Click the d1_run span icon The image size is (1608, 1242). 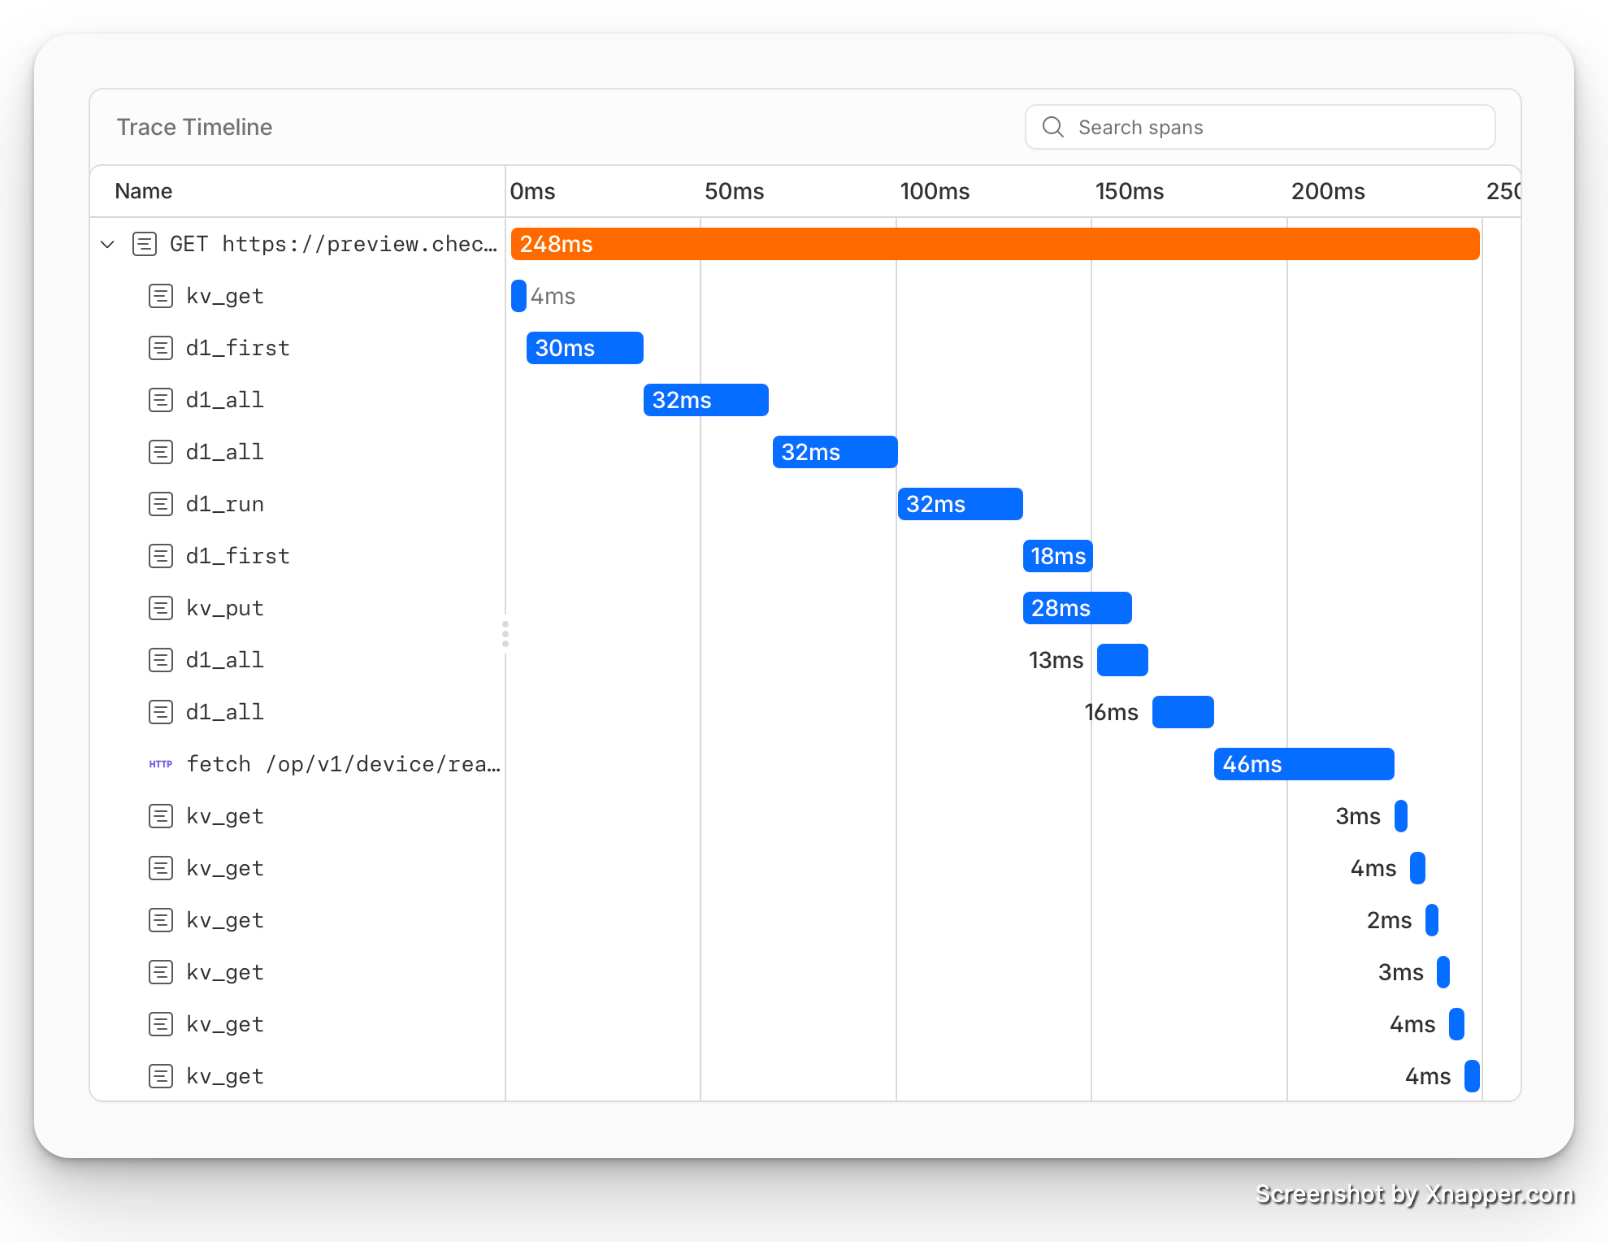pos(160,504)
